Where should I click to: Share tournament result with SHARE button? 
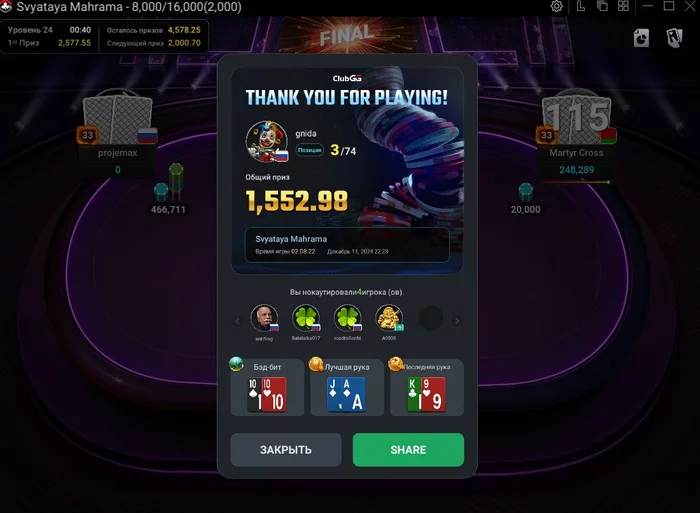click(408, 450)
